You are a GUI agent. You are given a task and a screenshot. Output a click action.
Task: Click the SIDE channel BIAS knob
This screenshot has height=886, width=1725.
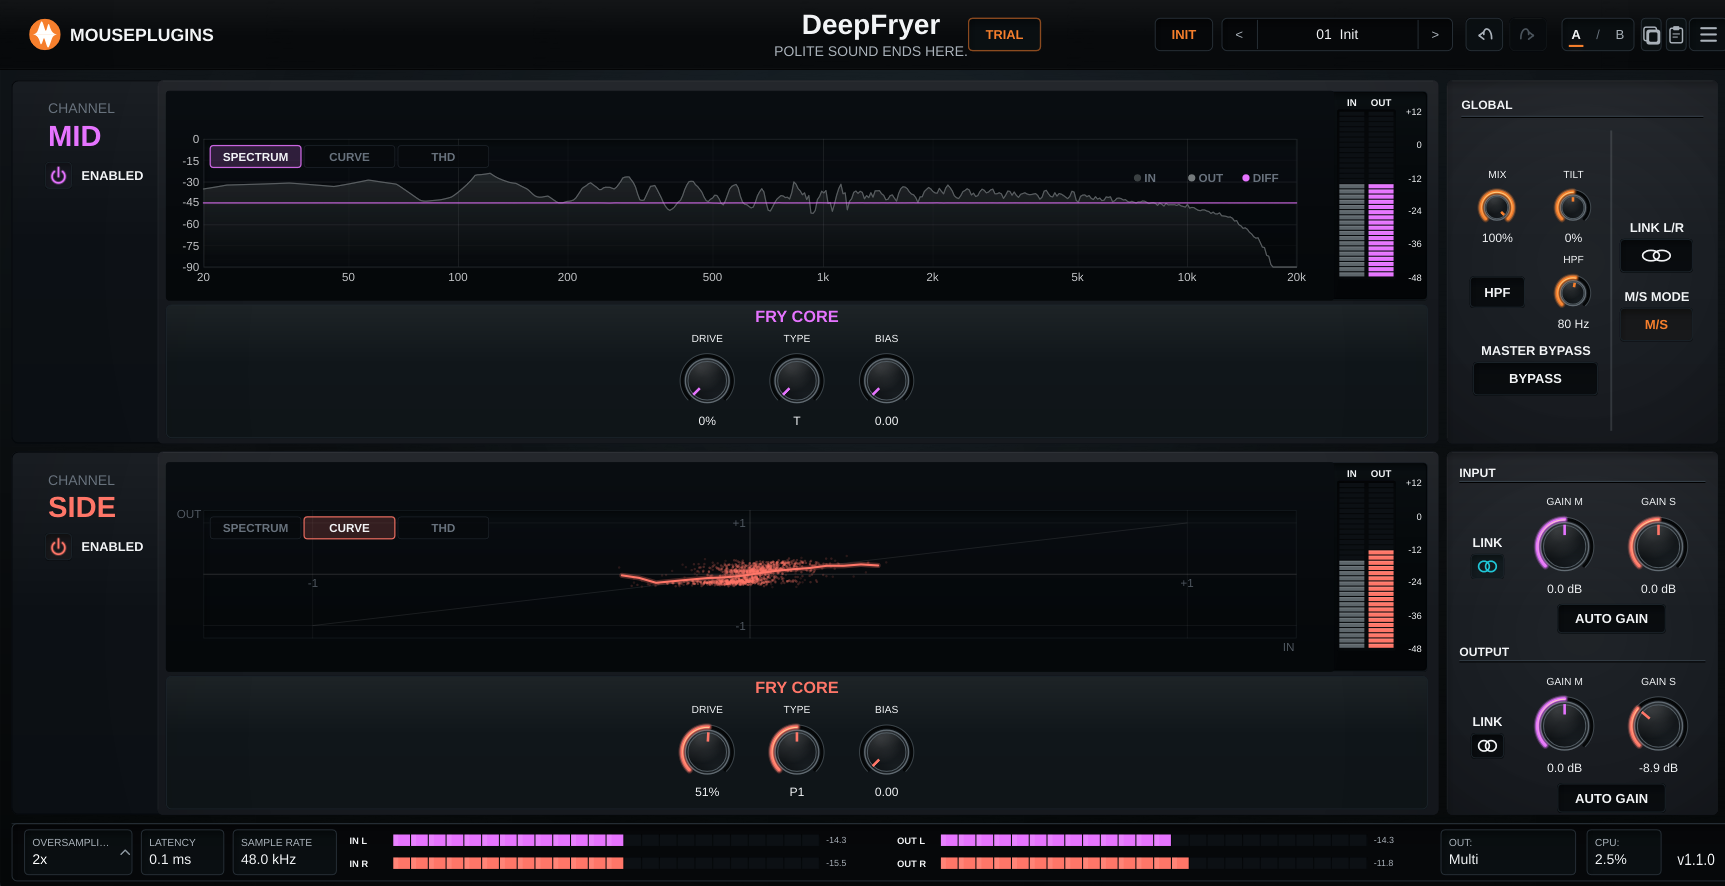pos(887,752)
